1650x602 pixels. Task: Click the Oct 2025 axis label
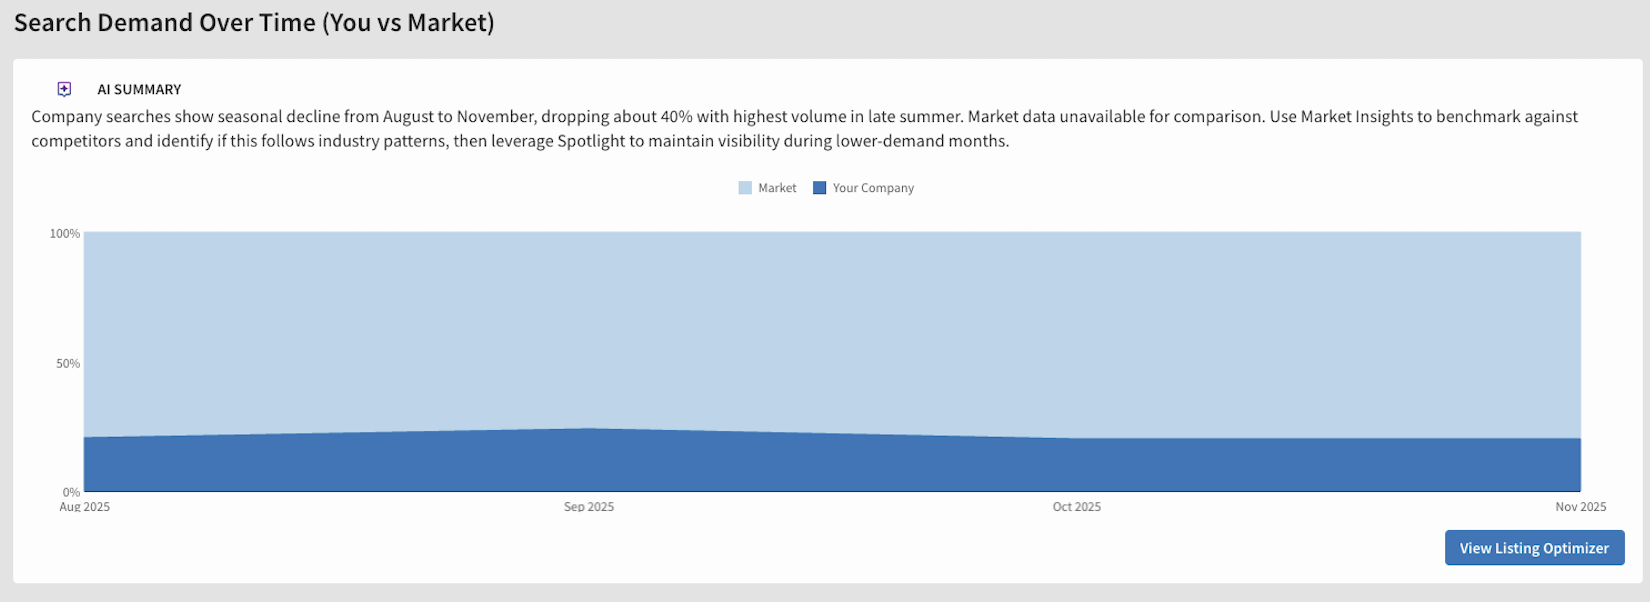pos(1077,507)
